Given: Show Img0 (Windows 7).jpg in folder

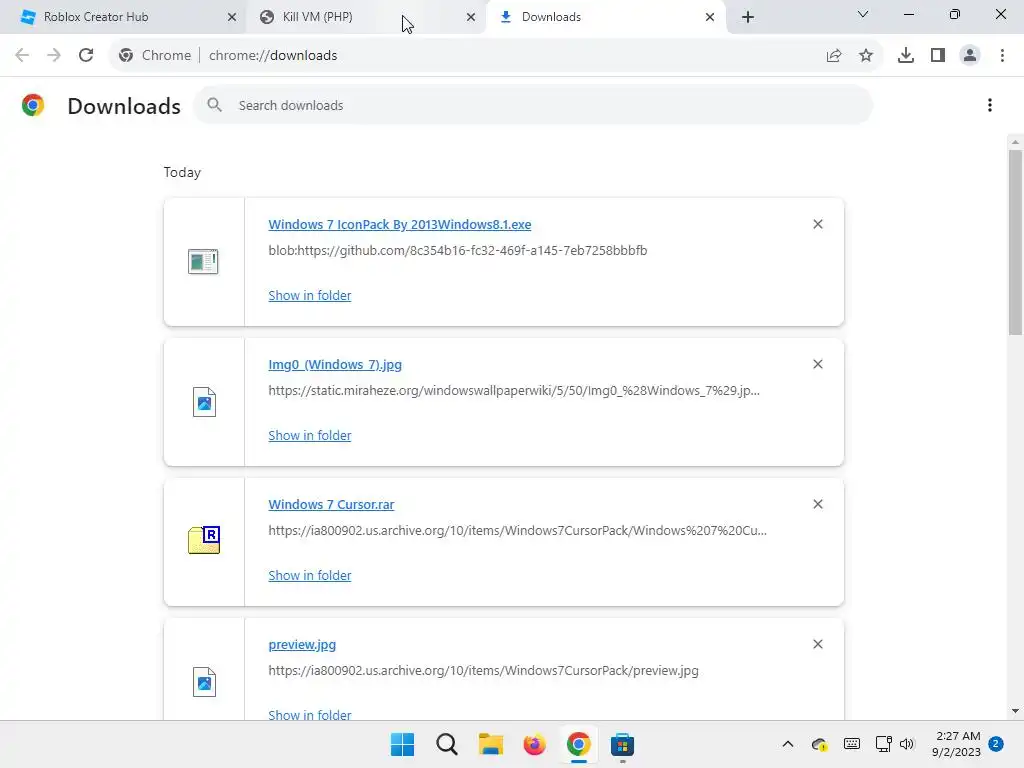Looking at the screenshot, I should [x=310, y=435].
